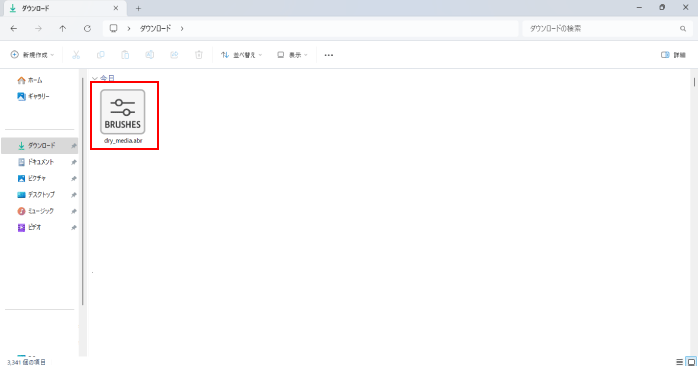Viewport: 698px width, 366px height.
Task: Minimize the Explorer window
Action: click(639, 8)
